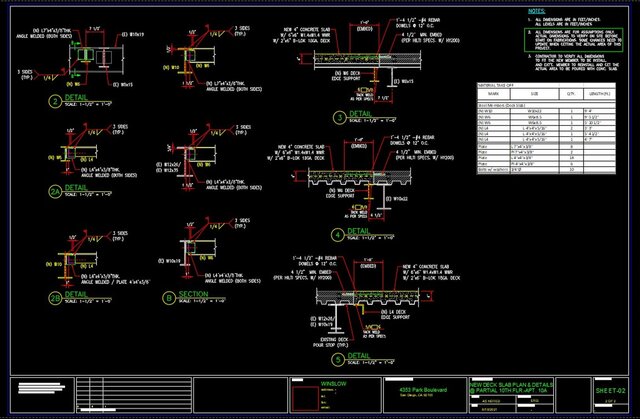Select the Detail 3 number bubble

[x=340, y=118]
